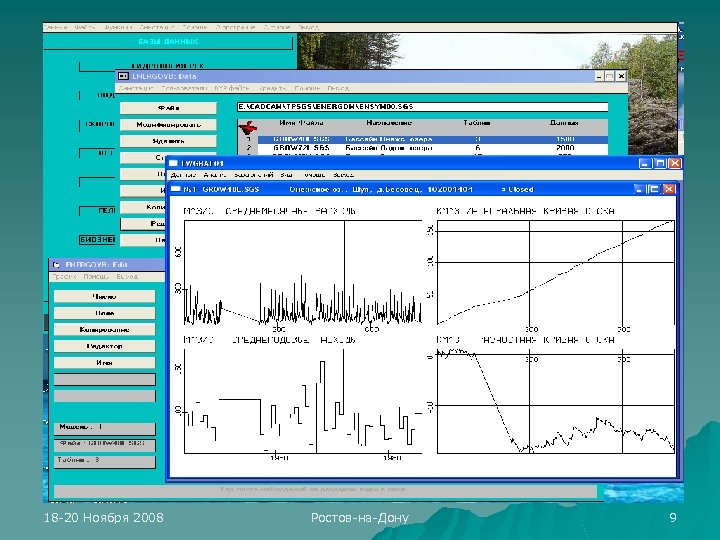Image resolution: width=720 pixels, height=540 pixels.
Task: Click the boxed БИОЭНЕ label in main window
Action: point(97,240)
